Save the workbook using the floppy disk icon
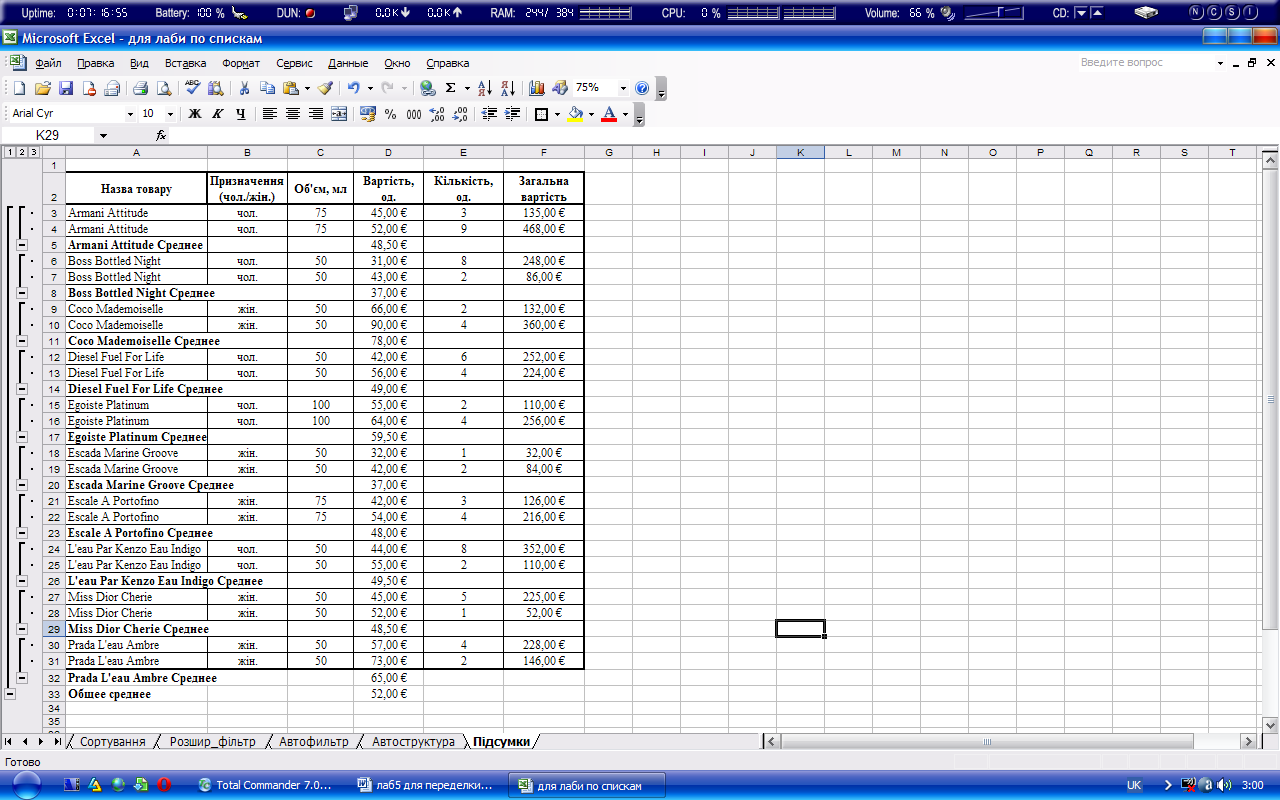1280x800 pixels. tap(65, 88)
